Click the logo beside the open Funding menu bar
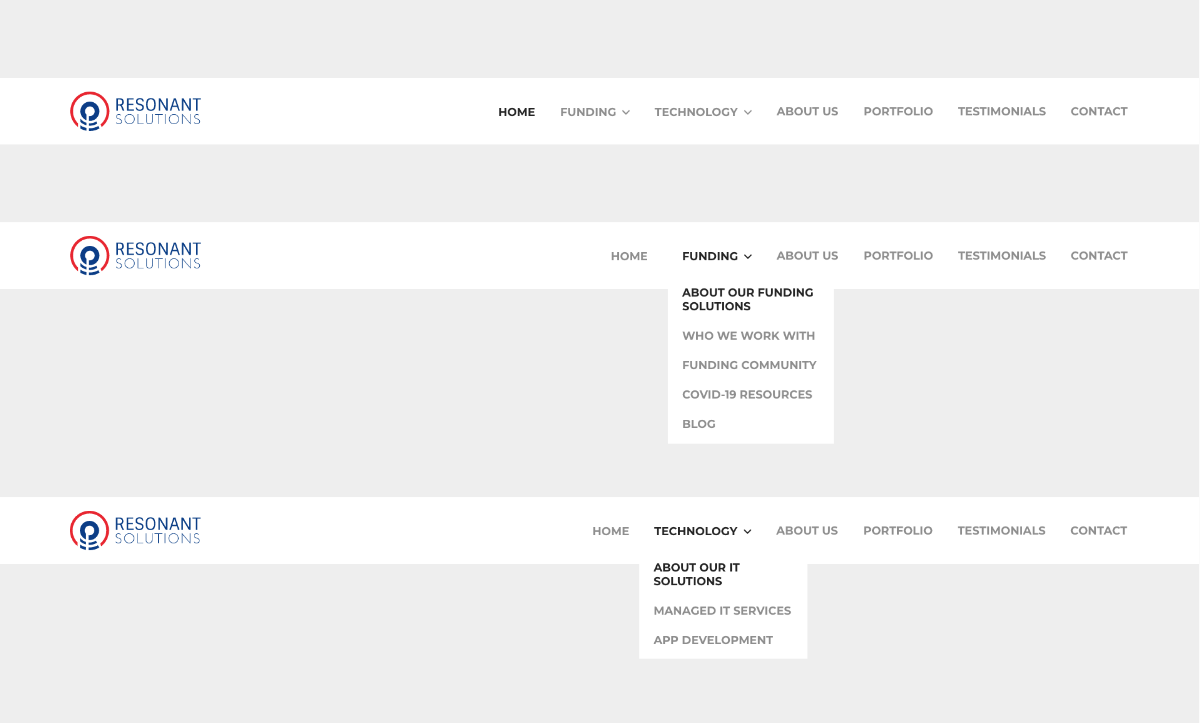Viewport: 1200px width, 723px height. [135, 255]
